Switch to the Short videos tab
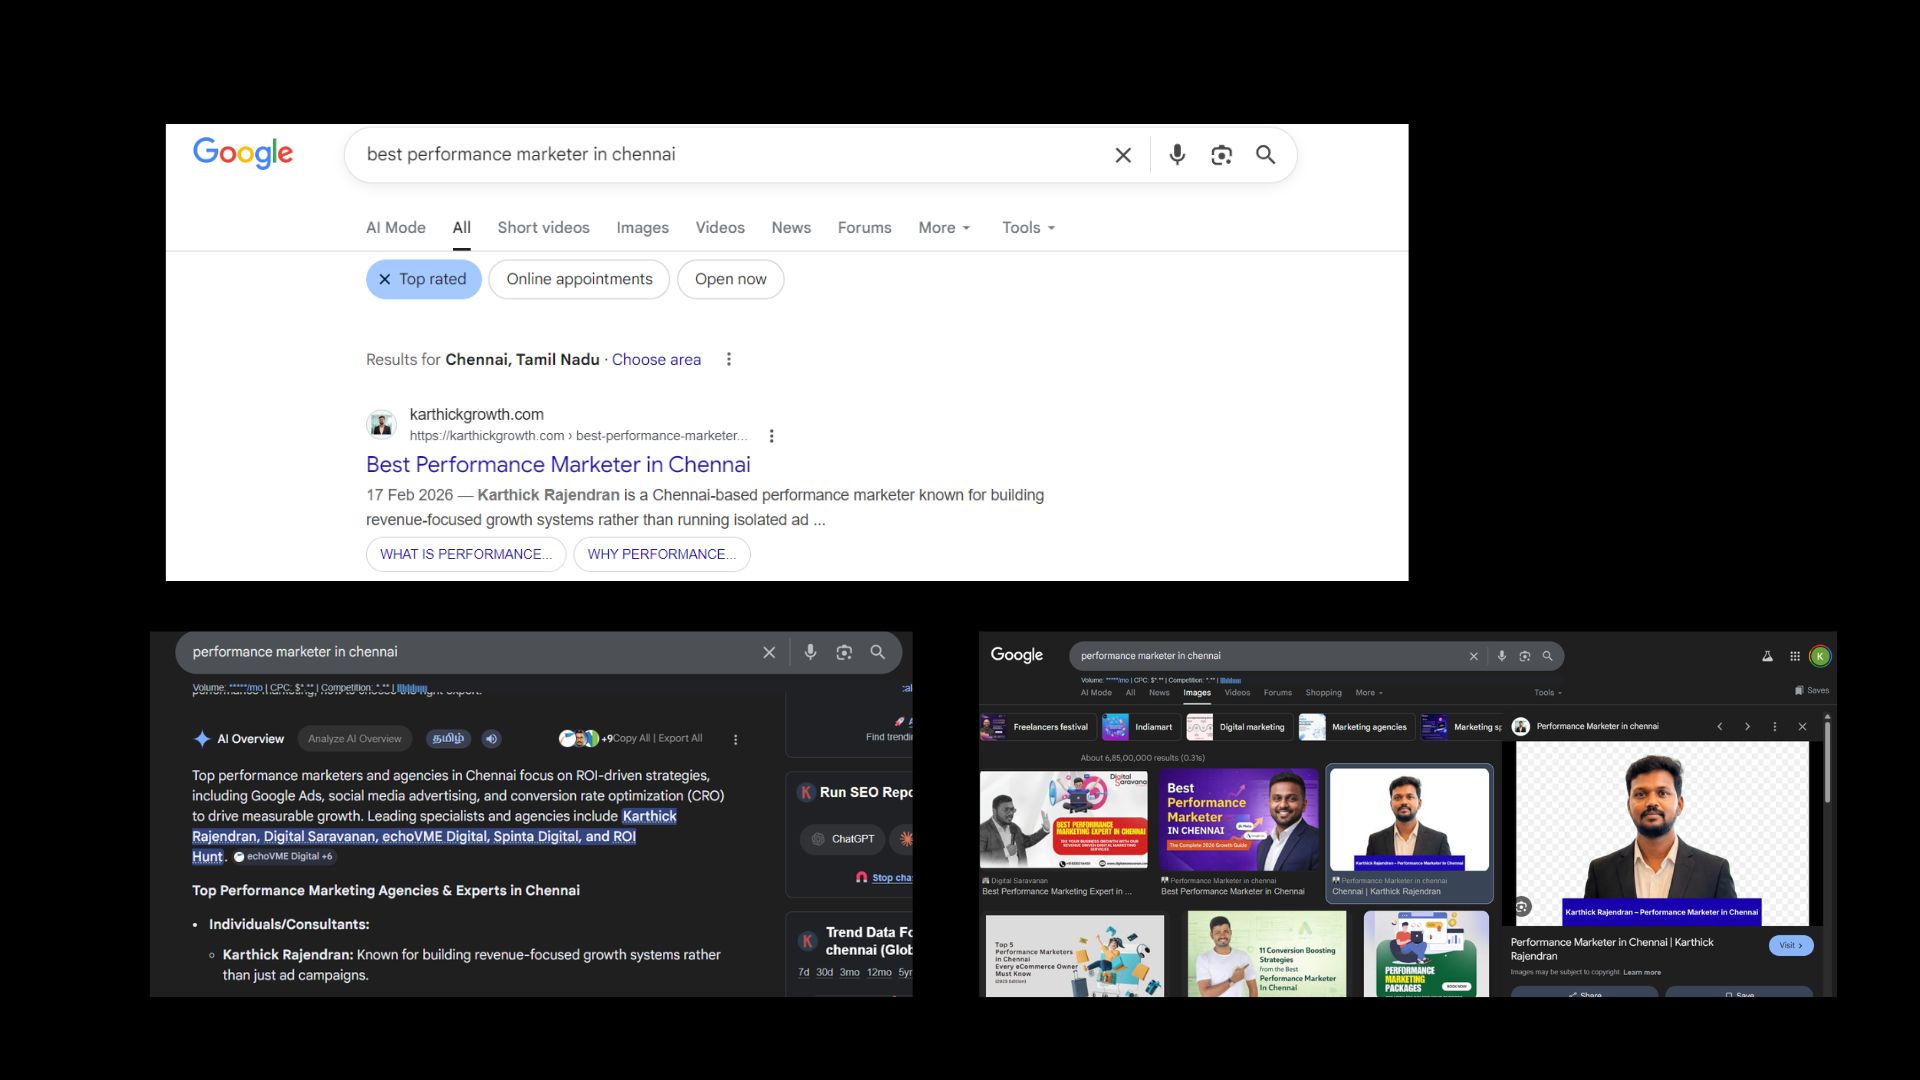Image resolution: width=1920 pixels, height=1080 pixels. (543, 228)
